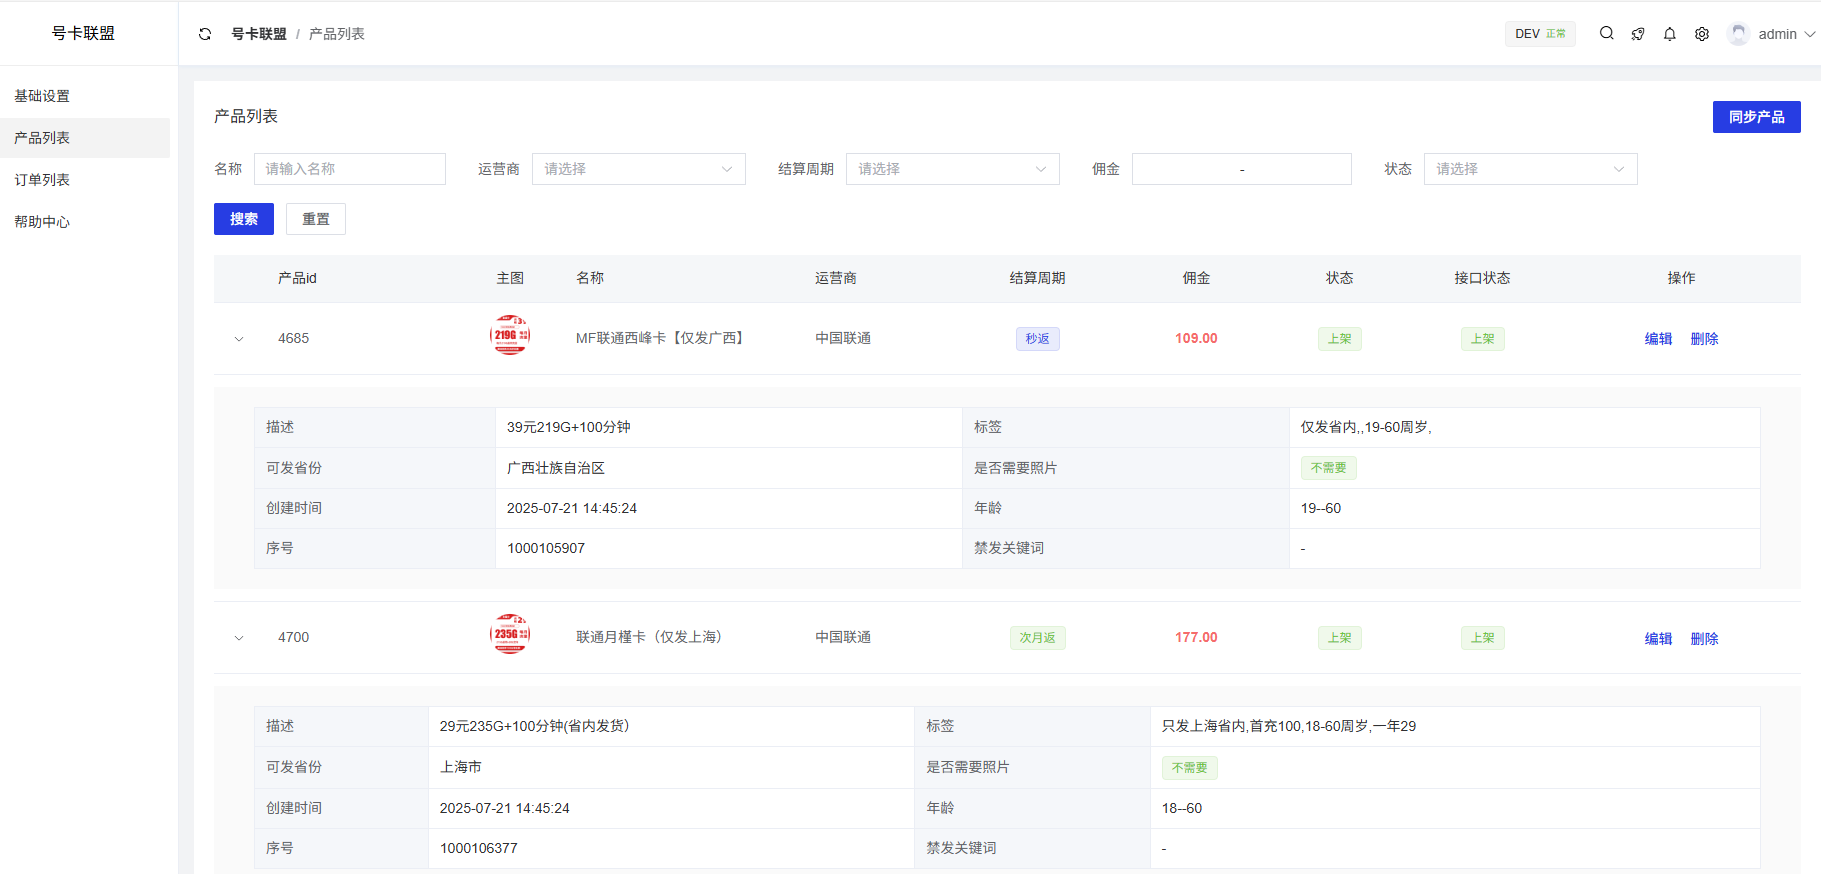Image resolution: width=1821 pixels, height=874 pixels.
Task: Open search via the magnifier icon
Action: click(x=1606, y=33)
